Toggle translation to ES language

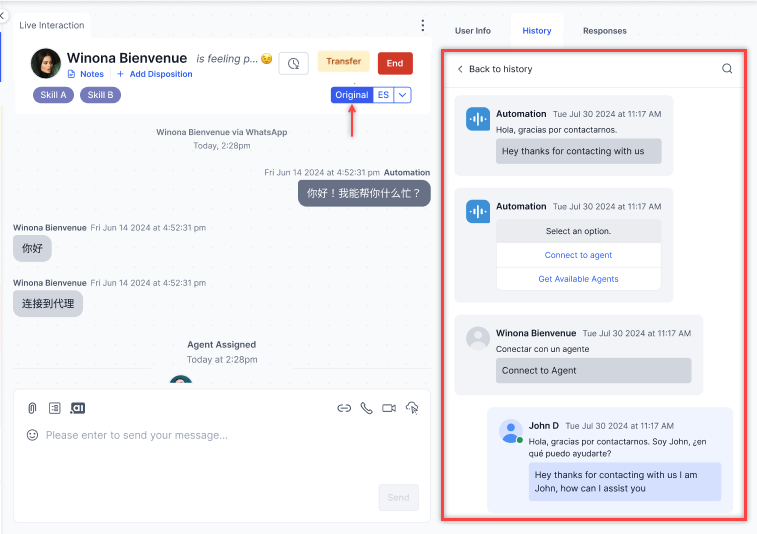coord(383,95)
